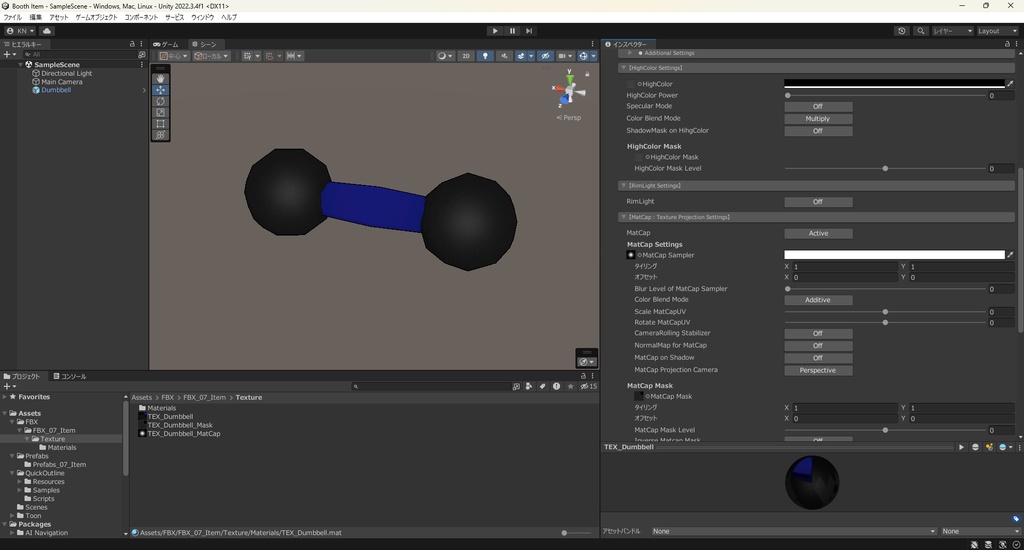
Task: Open the KN account dropdown
Action: 21,31
